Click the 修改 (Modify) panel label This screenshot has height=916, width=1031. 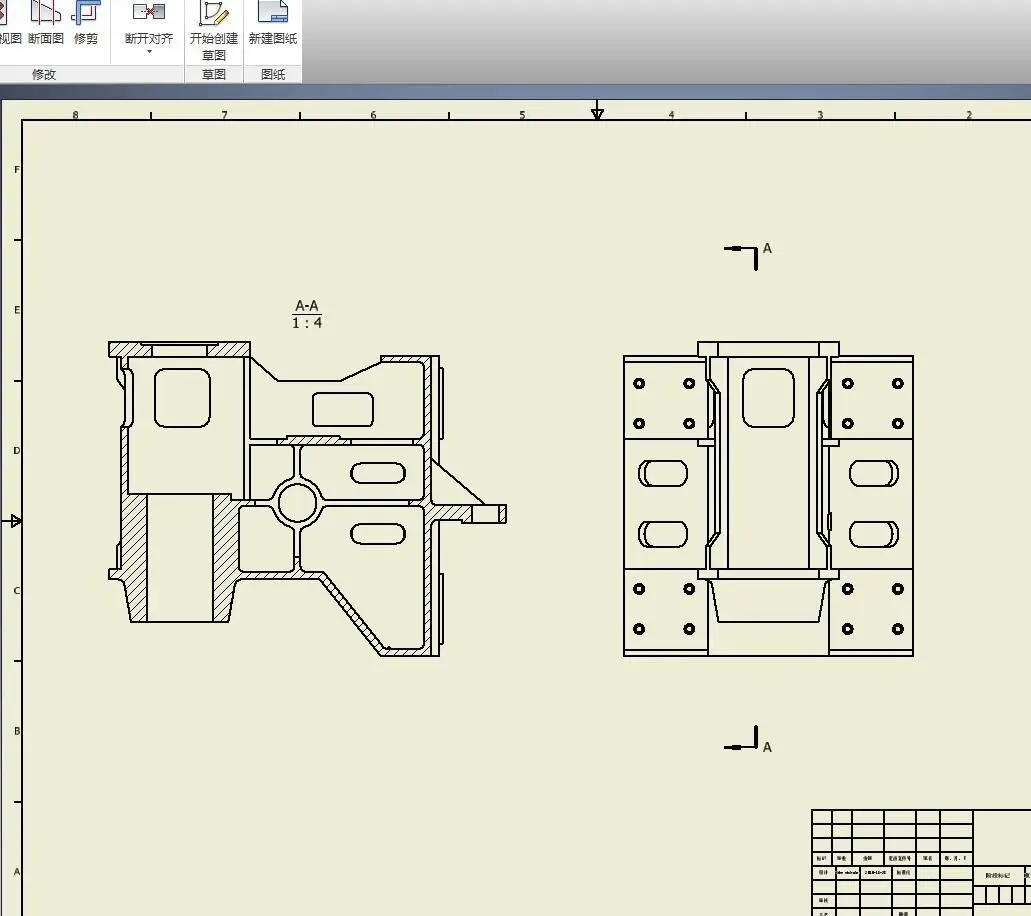(44, 75)
